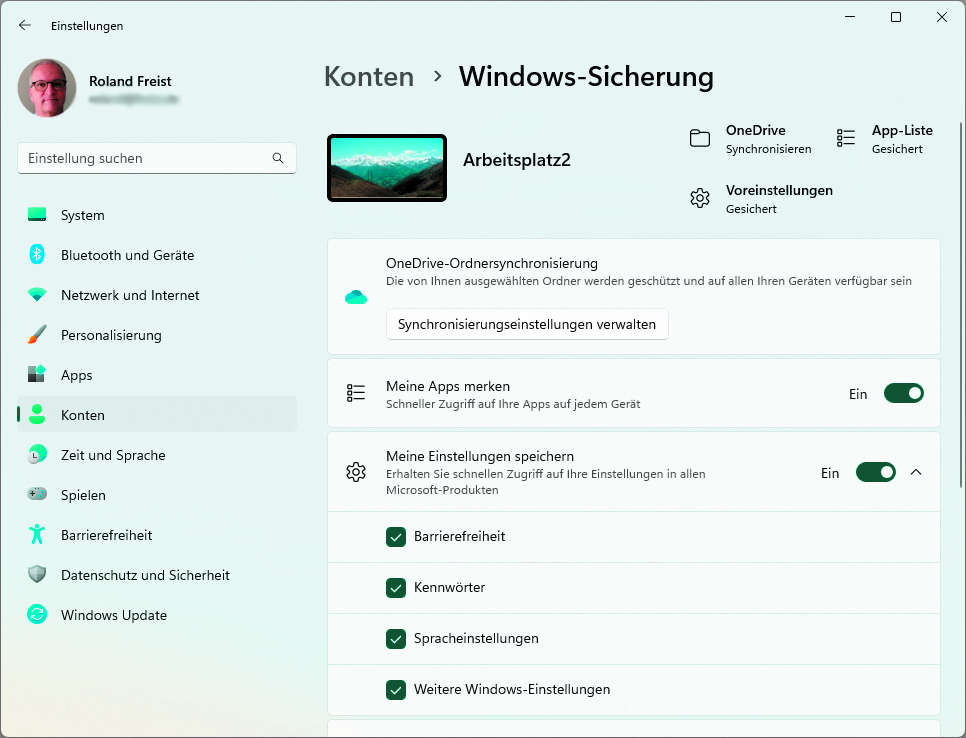Click the Bluetooth icon in sidebar
The image size is (966, 738).
37,254
